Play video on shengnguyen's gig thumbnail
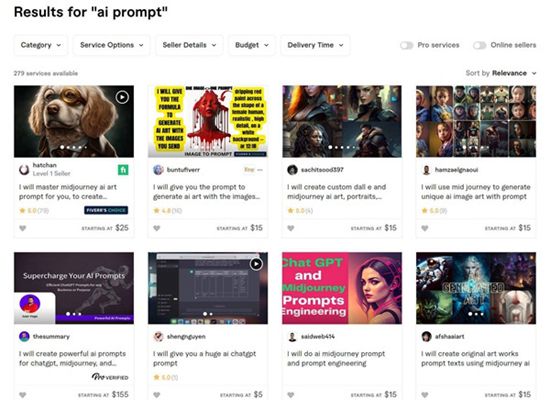The width and height of the screenshot is (550, 400). coord(256,264)
